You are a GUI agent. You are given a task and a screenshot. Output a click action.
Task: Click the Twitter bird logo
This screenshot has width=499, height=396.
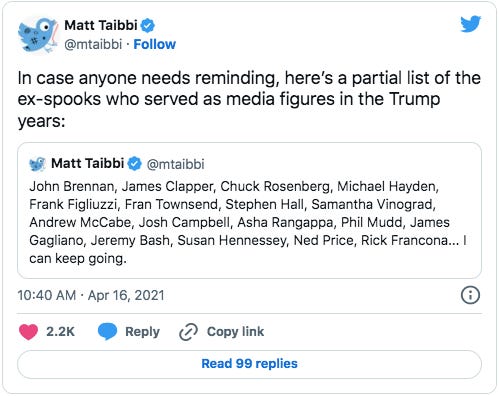470,24
